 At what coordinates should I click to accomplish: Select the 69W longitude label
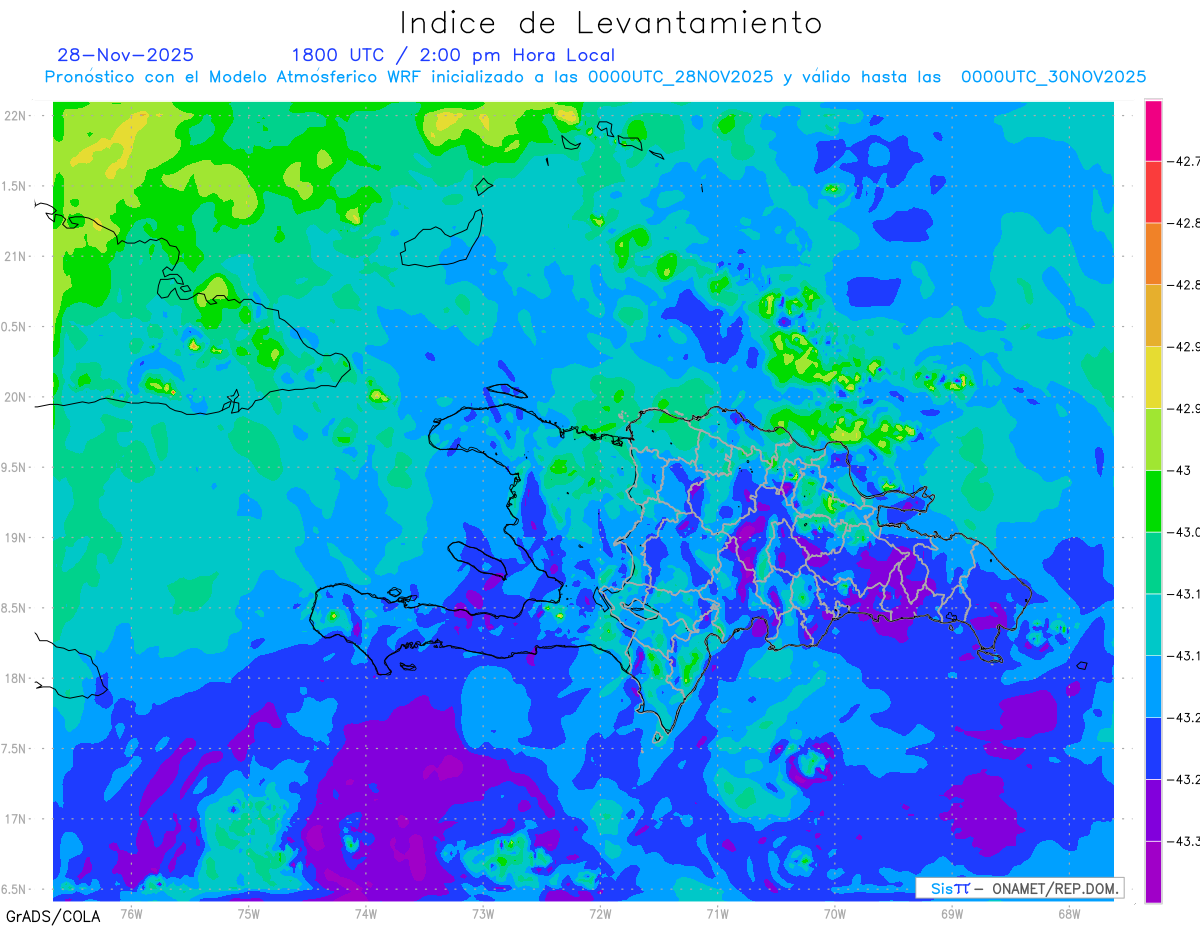(951, 912)
